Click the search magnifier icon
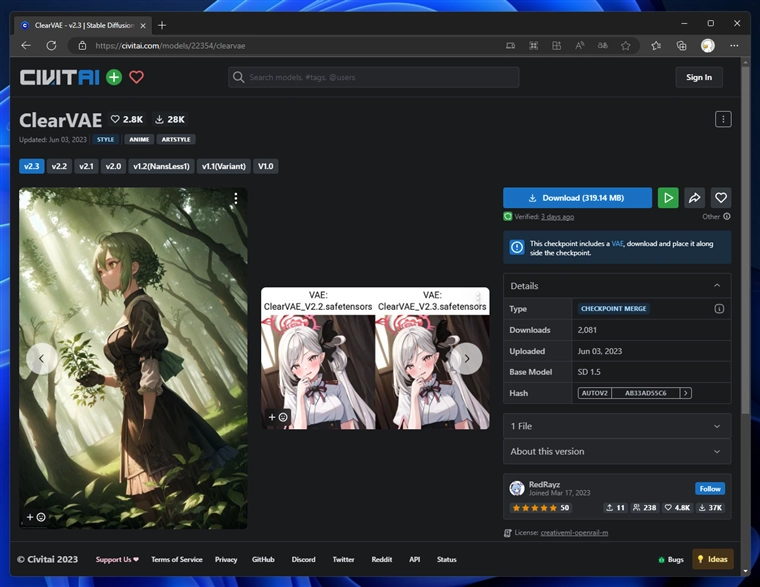The width and height of the screenshot is (760, 587). coord(238,77)
